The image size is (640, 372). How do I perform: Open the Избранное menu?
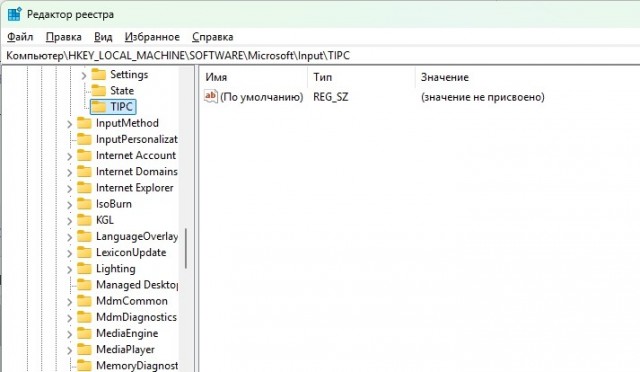[152, 37]
